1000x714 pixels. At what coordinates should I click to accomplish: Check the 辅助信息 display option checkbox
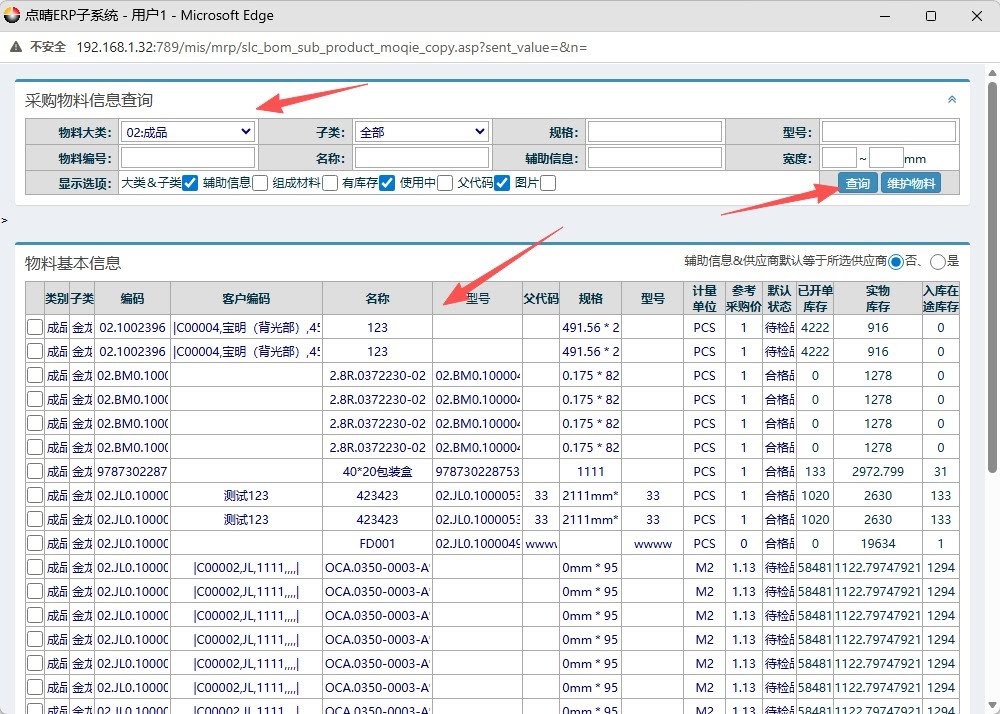(x=260, y=184)
